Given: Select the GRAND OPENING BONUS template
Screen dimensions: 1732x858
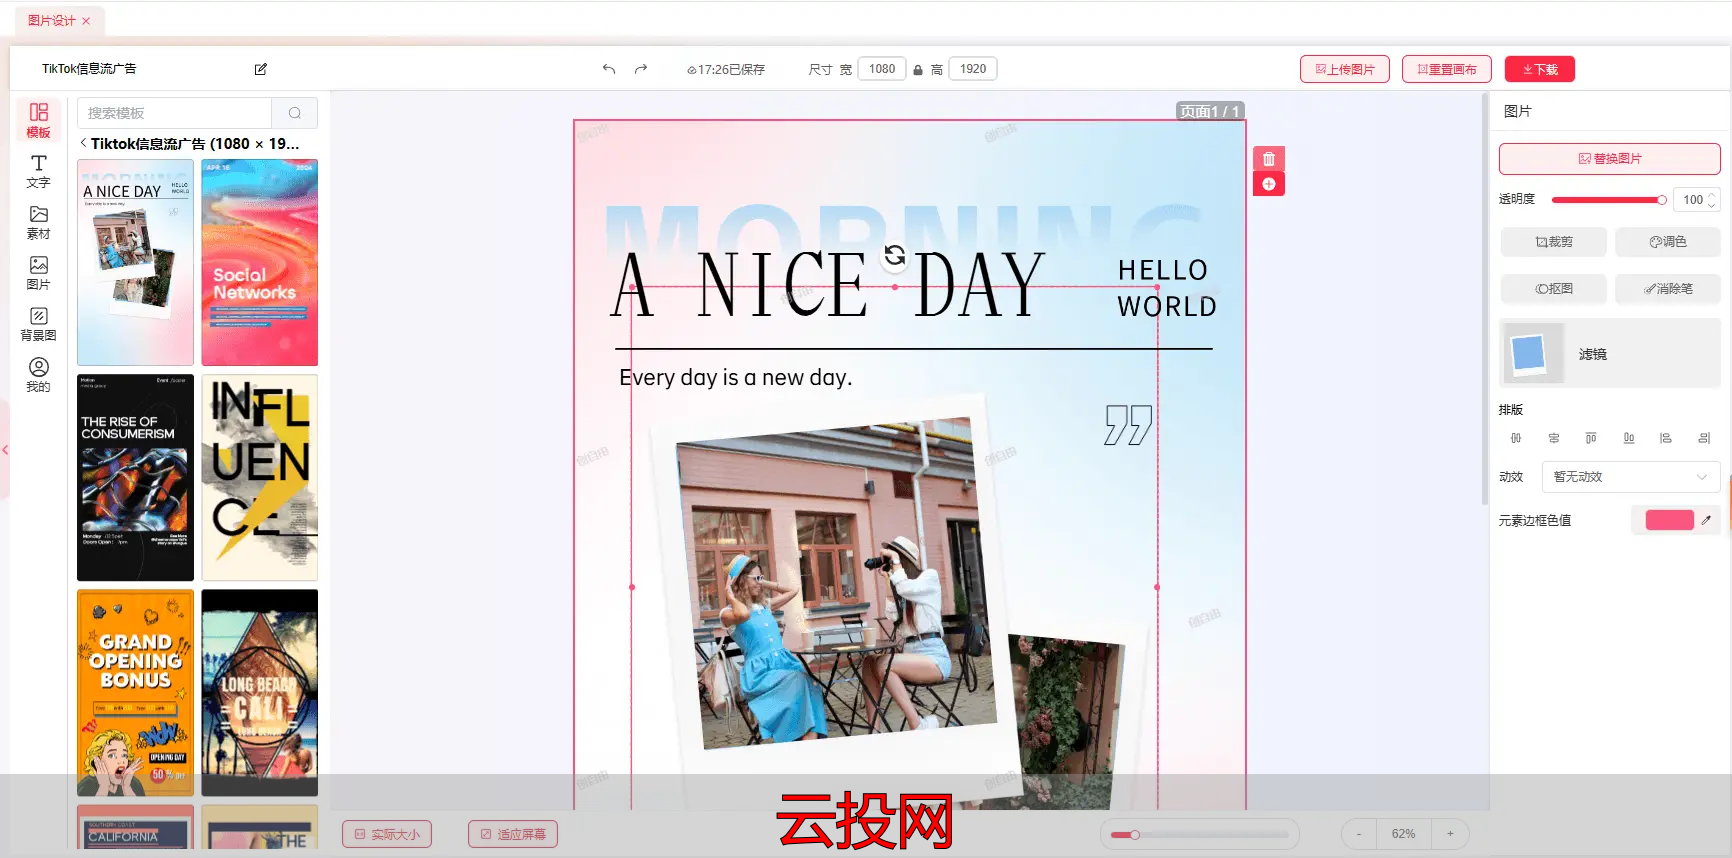Looking at the screenshot, I should [135, 693].
